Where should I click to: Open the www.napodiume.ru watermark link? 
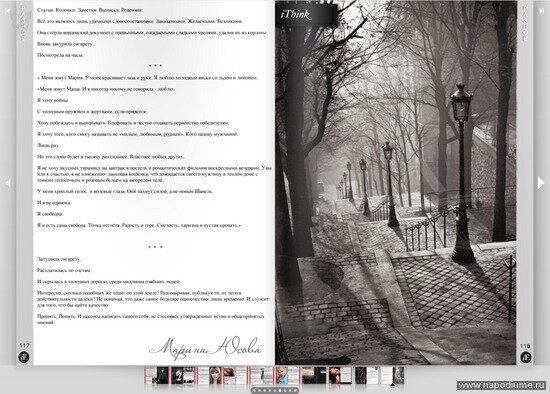[x=502, y=385]
